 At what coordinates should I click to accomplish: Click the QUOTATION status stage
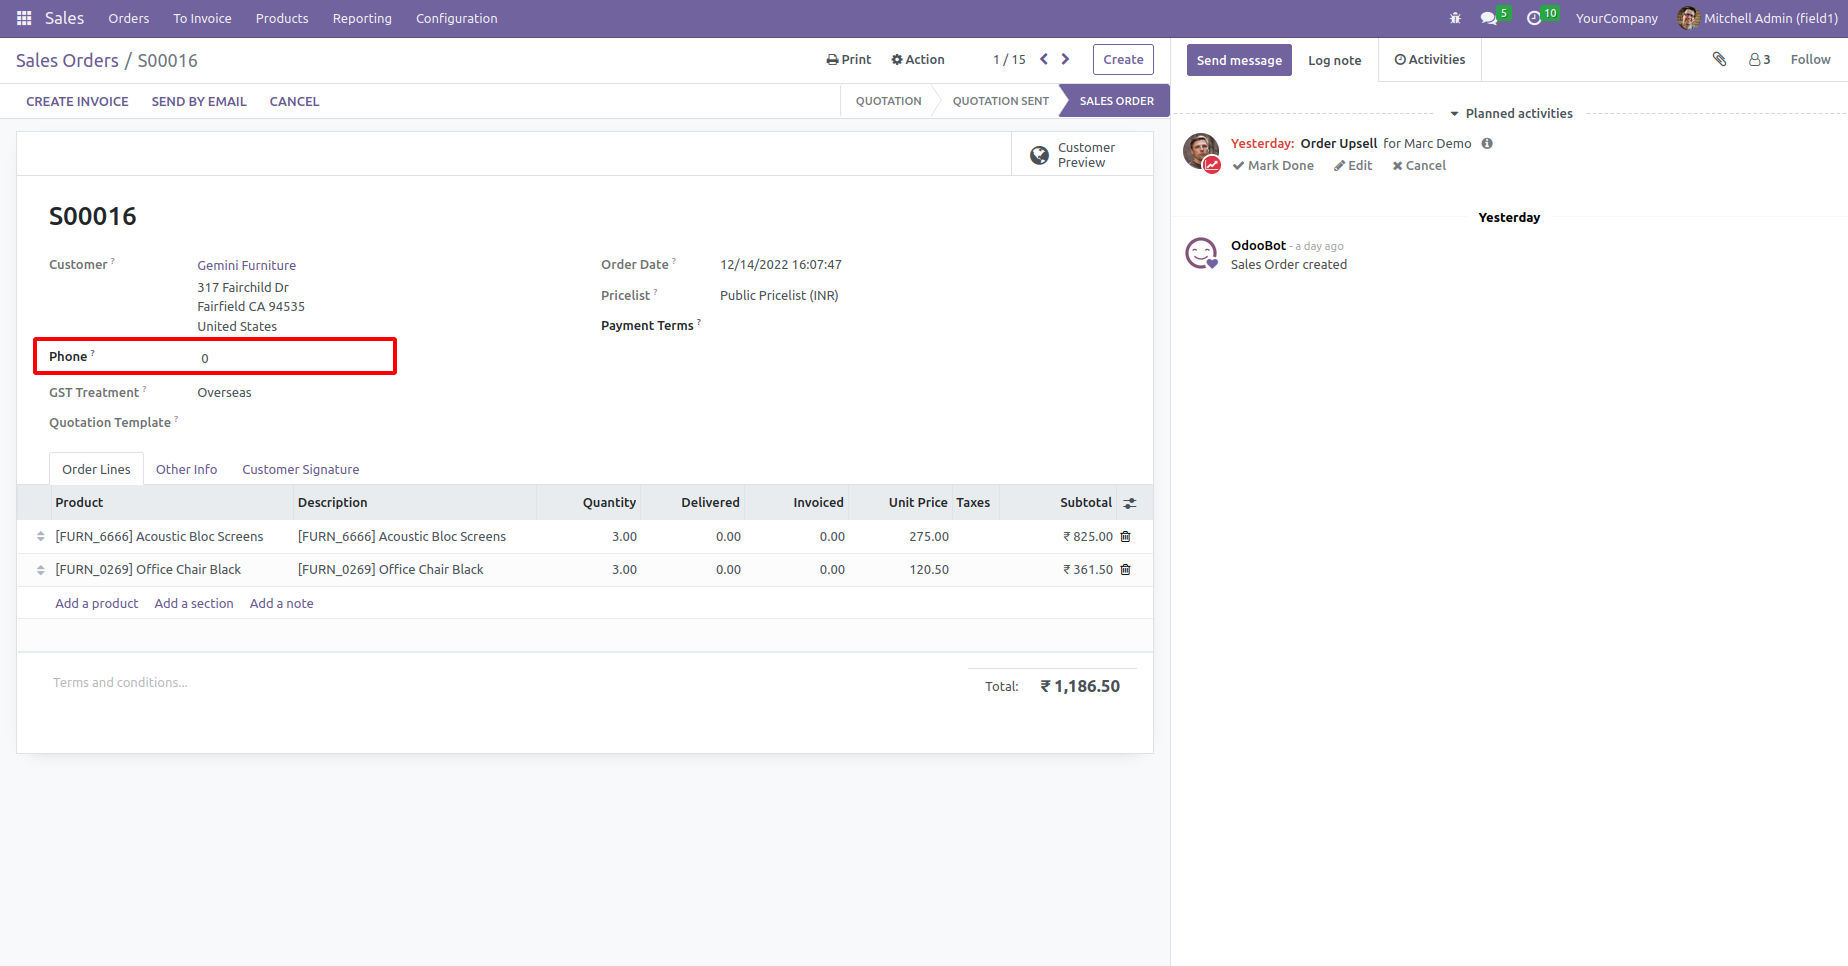888,101
